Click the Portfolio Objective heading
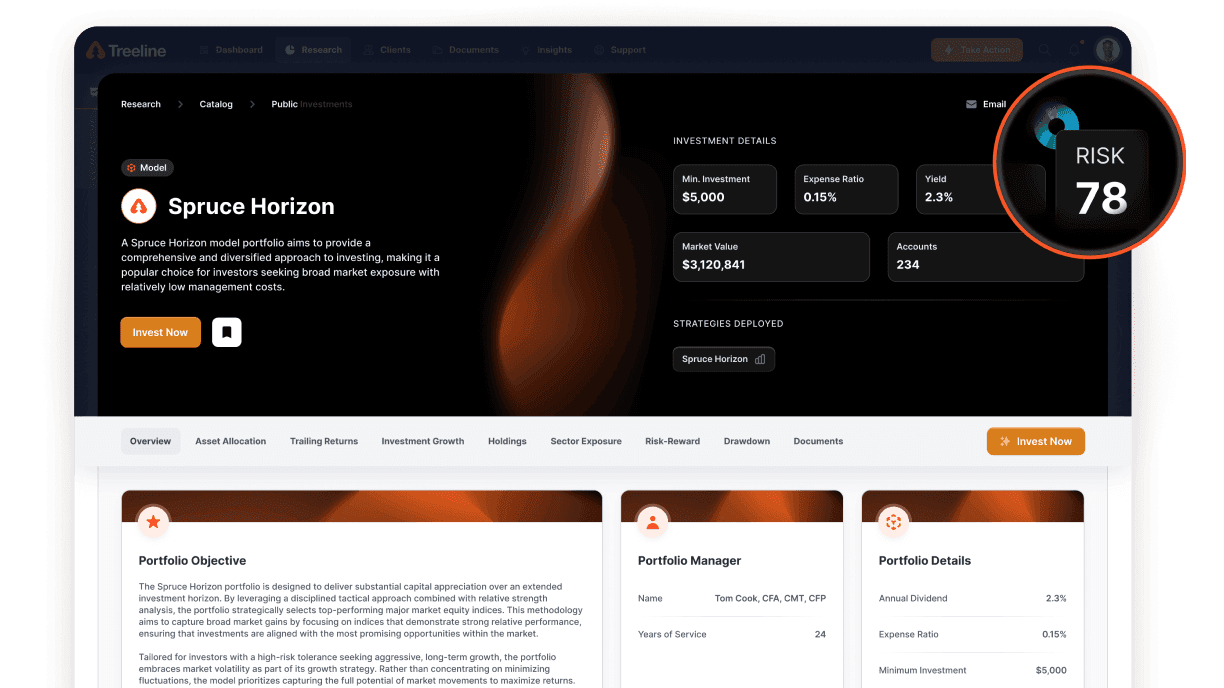 point(192,561)
